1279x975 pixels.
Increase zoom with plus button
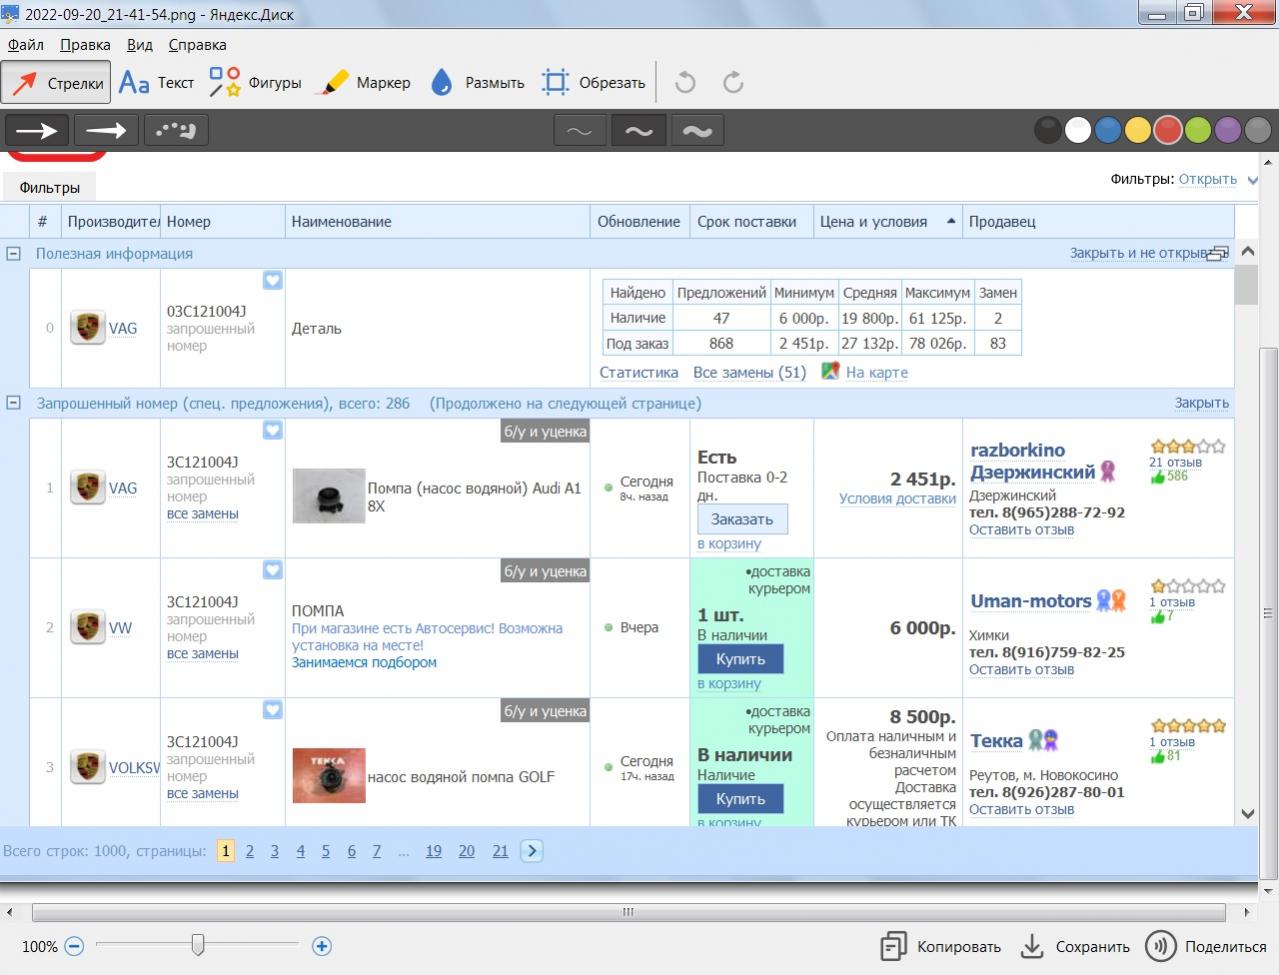coord(322,946)
